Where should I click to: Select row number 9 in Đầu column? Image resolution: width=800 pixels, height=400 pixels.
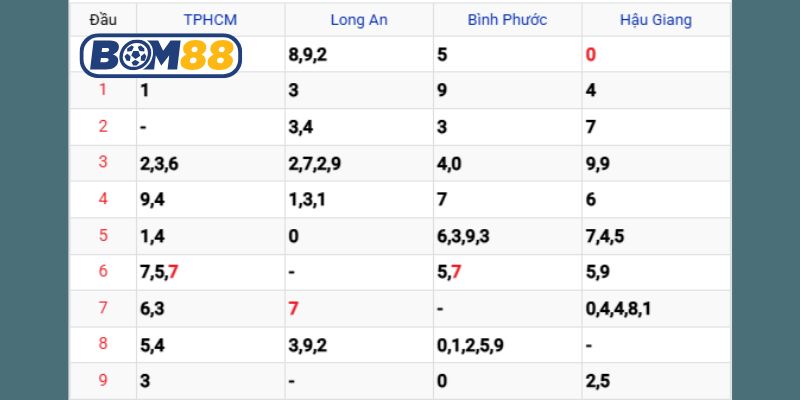tap(102, 381)
